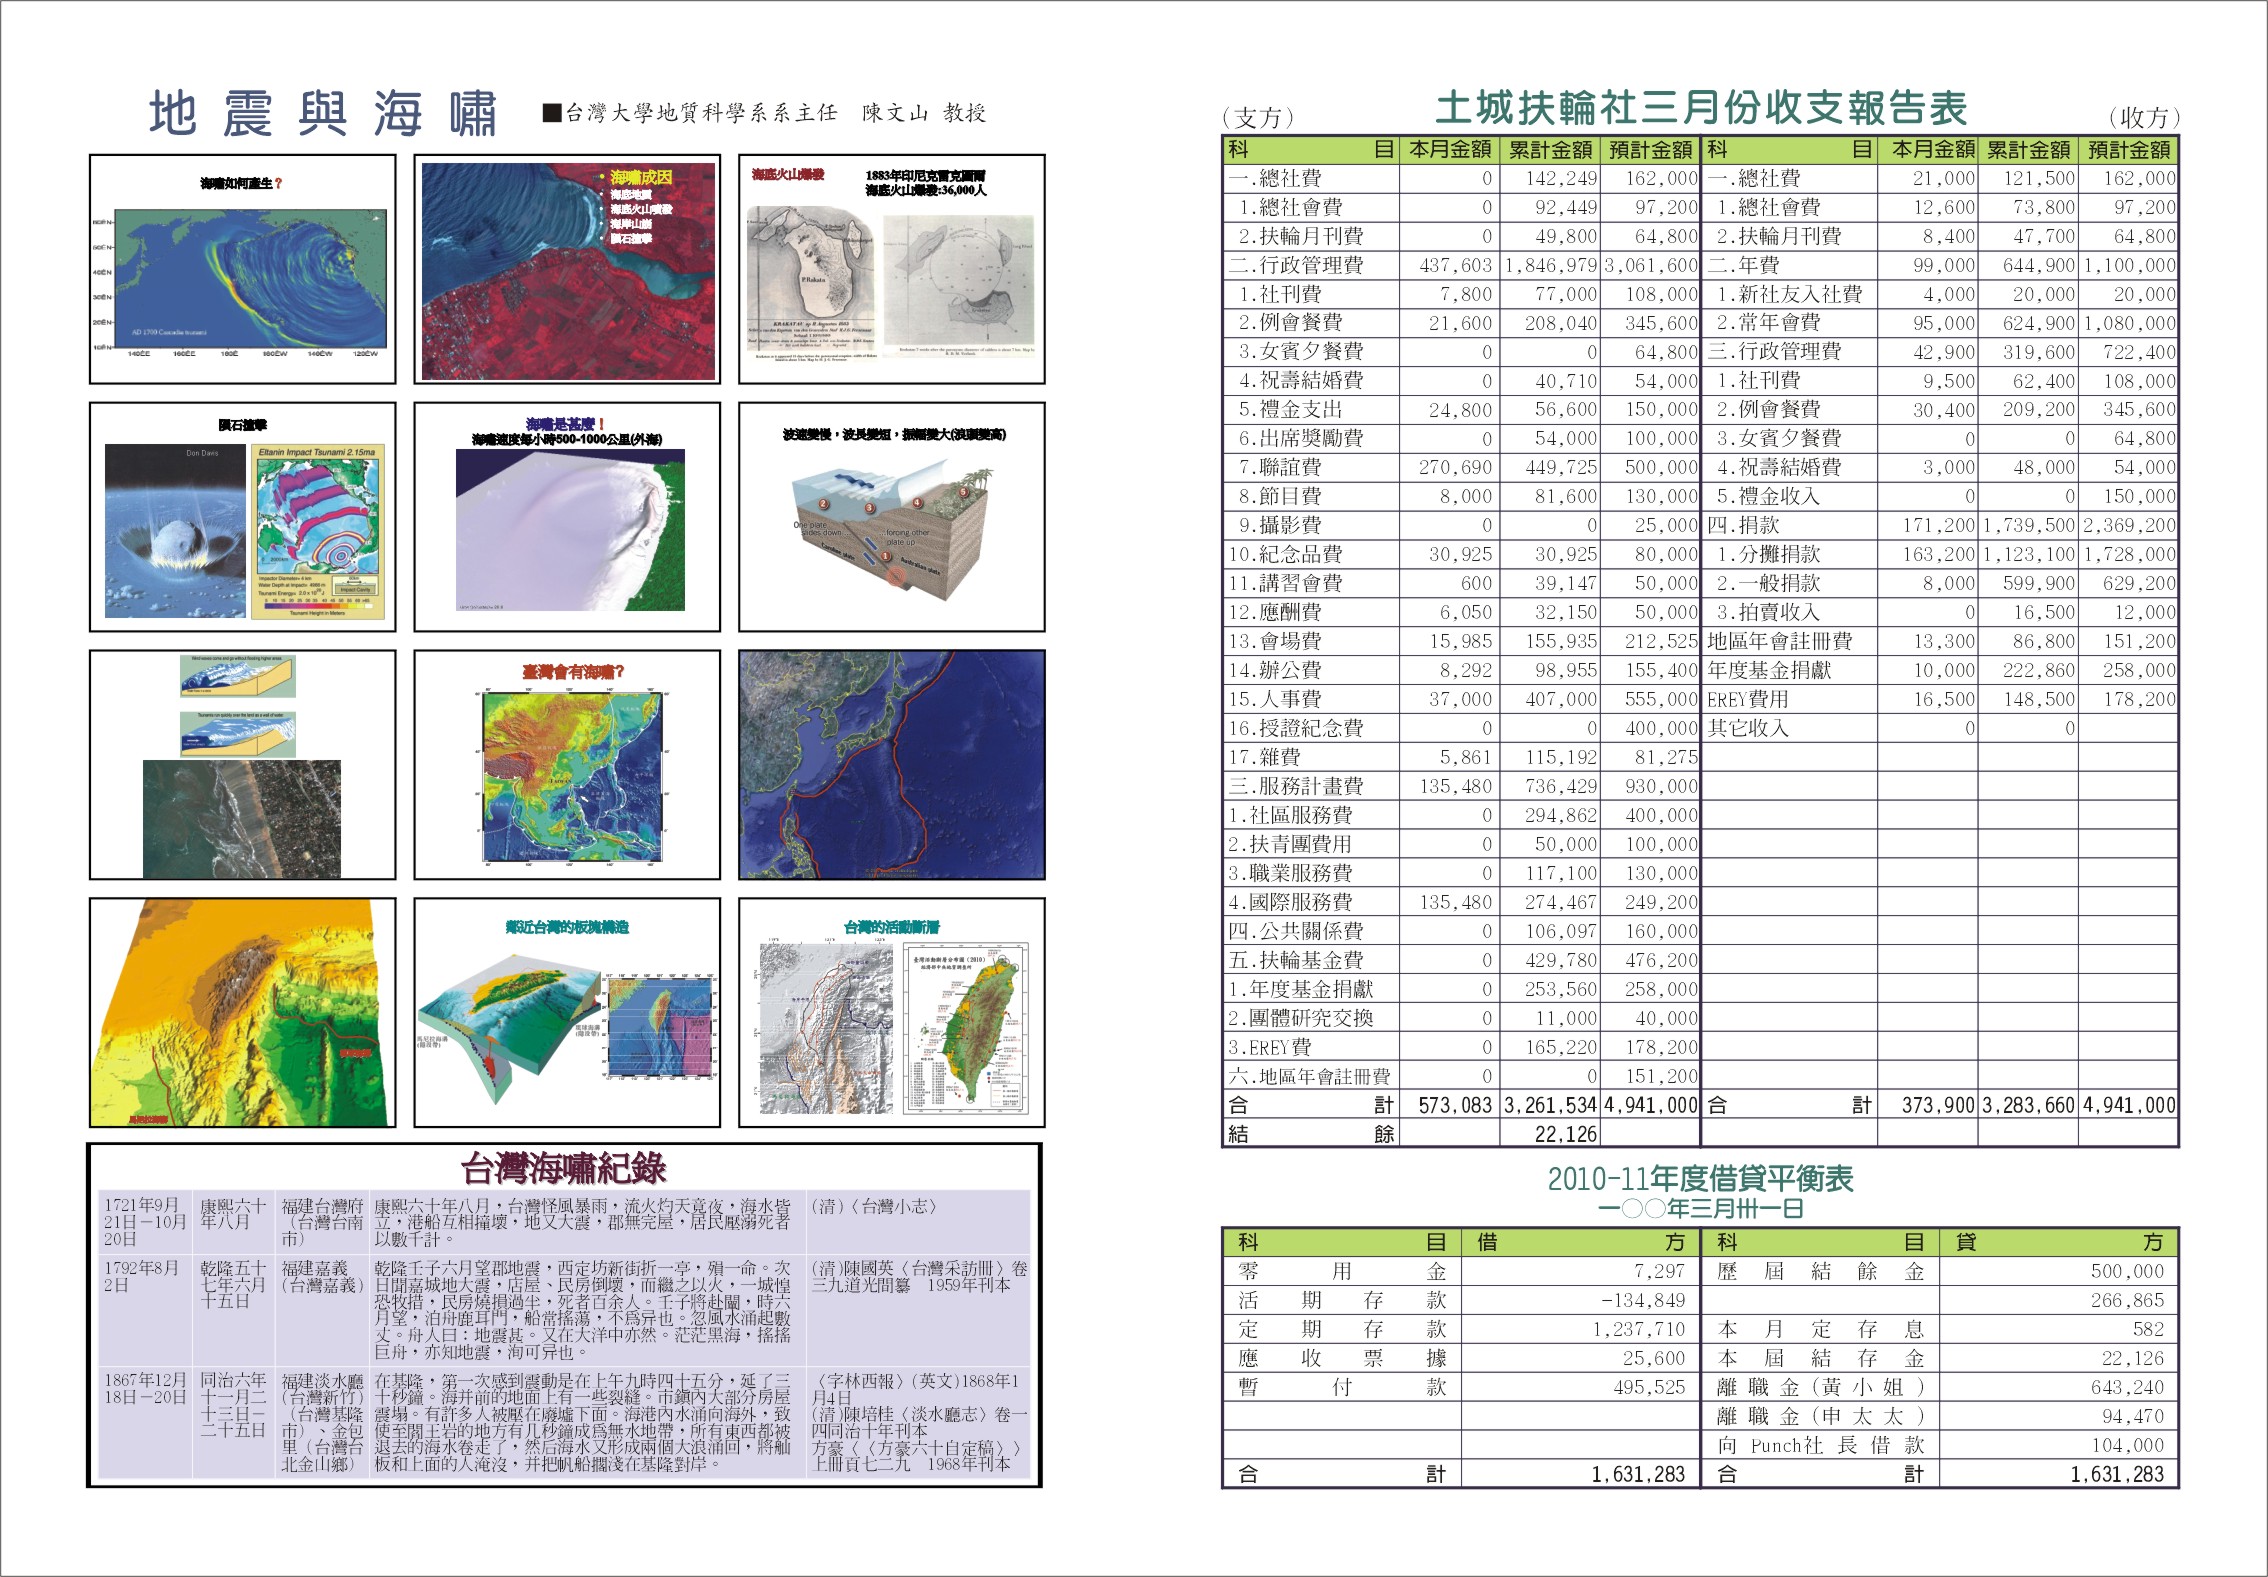Viewport: 2268px width, 1577px height.
Task: Open the 波速變慢 plate diagram slide
Action: (x=892, y=517)
